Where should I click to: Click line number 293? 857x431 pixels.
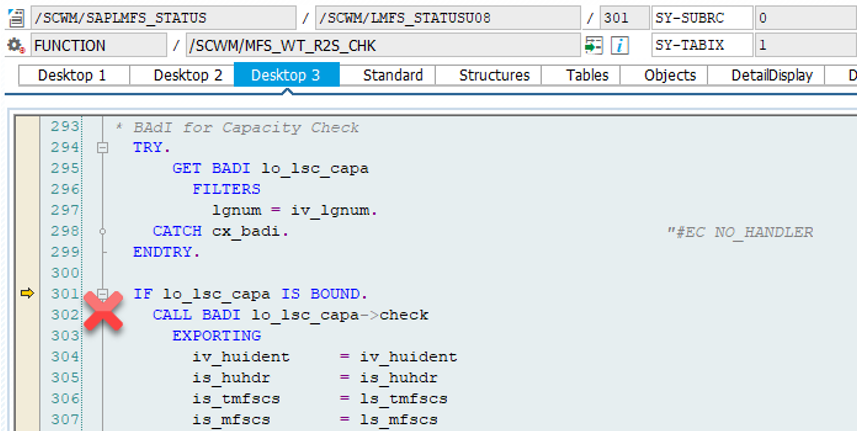pos(65,127)
